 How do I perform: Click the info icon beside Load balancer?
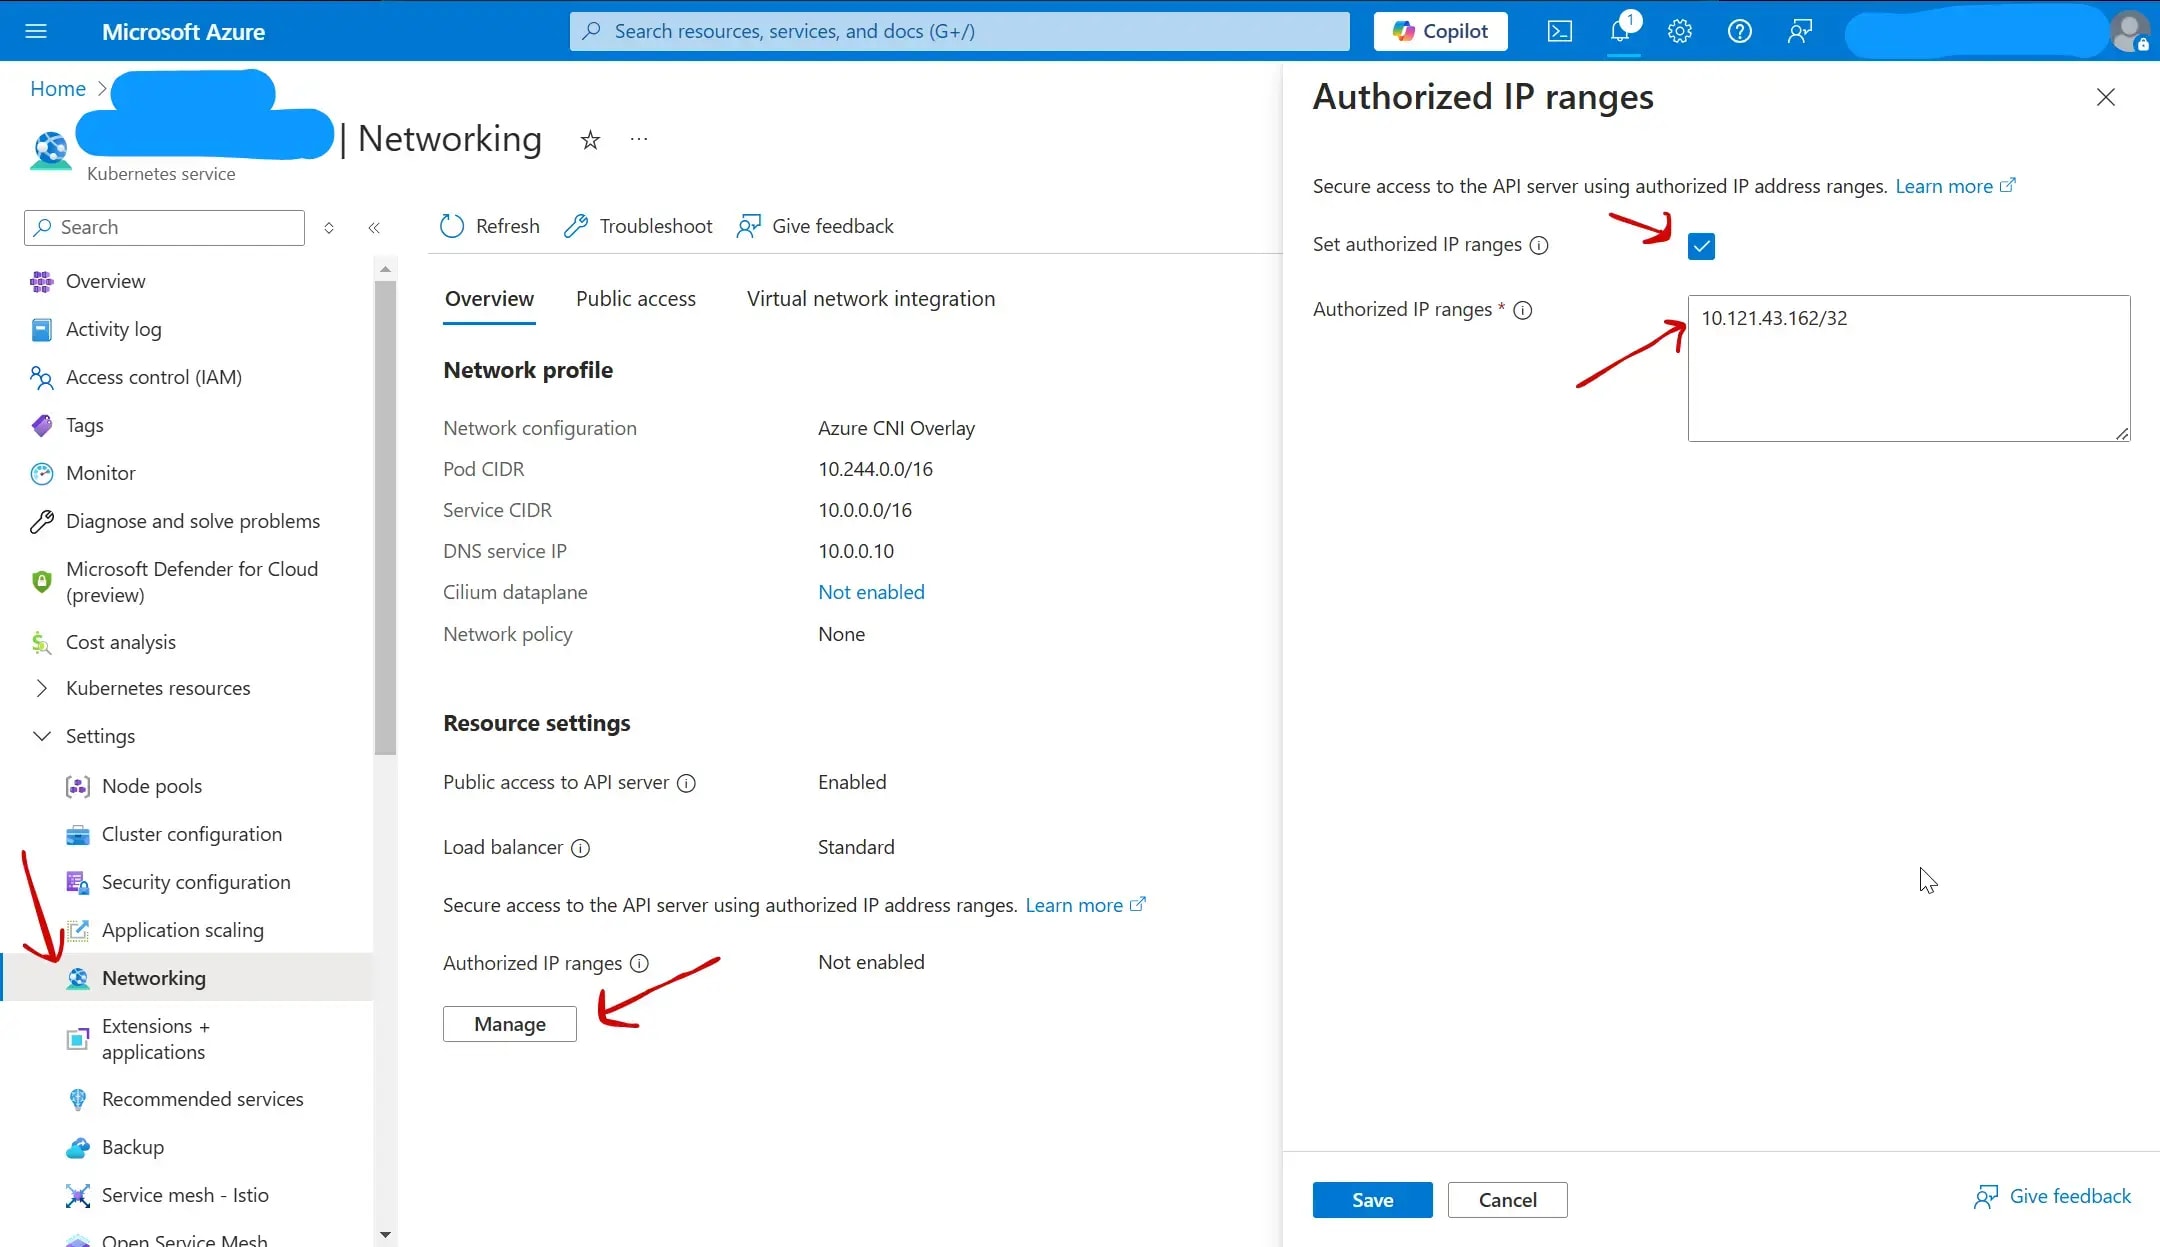pyautogui.click(x=580, y=848)
